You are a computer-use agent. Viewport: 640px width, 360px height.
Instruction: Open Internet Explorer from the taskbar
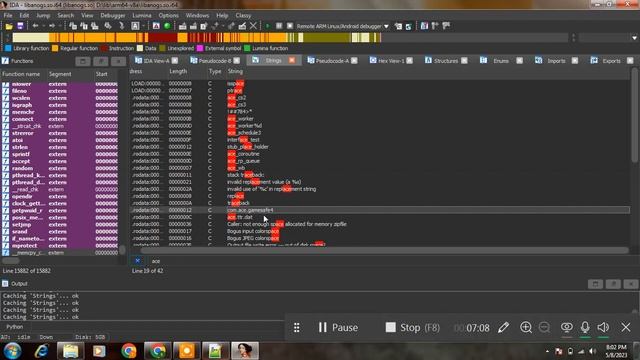click(41, 351)
